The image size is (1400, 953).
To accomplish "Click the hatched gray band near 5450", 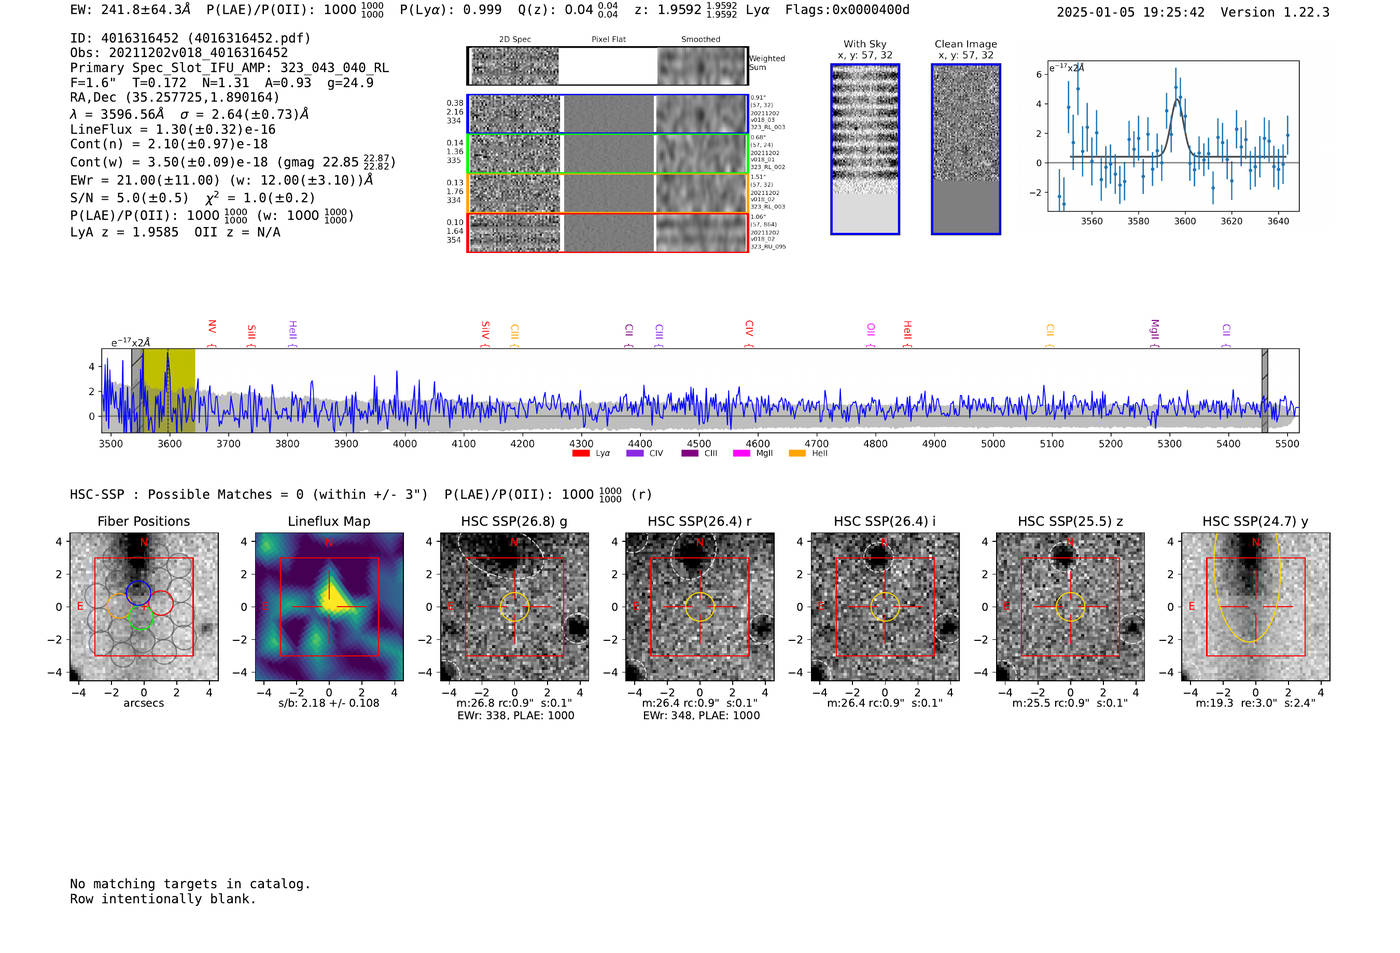I will coord(1265,390).
